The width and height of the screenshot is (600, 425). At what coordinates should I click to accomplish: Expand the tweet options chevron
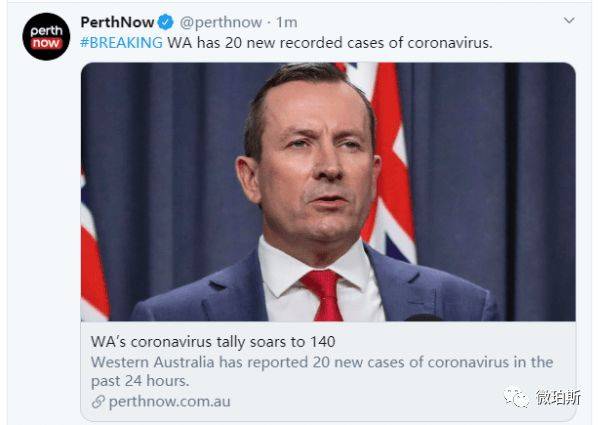point(569,20)
